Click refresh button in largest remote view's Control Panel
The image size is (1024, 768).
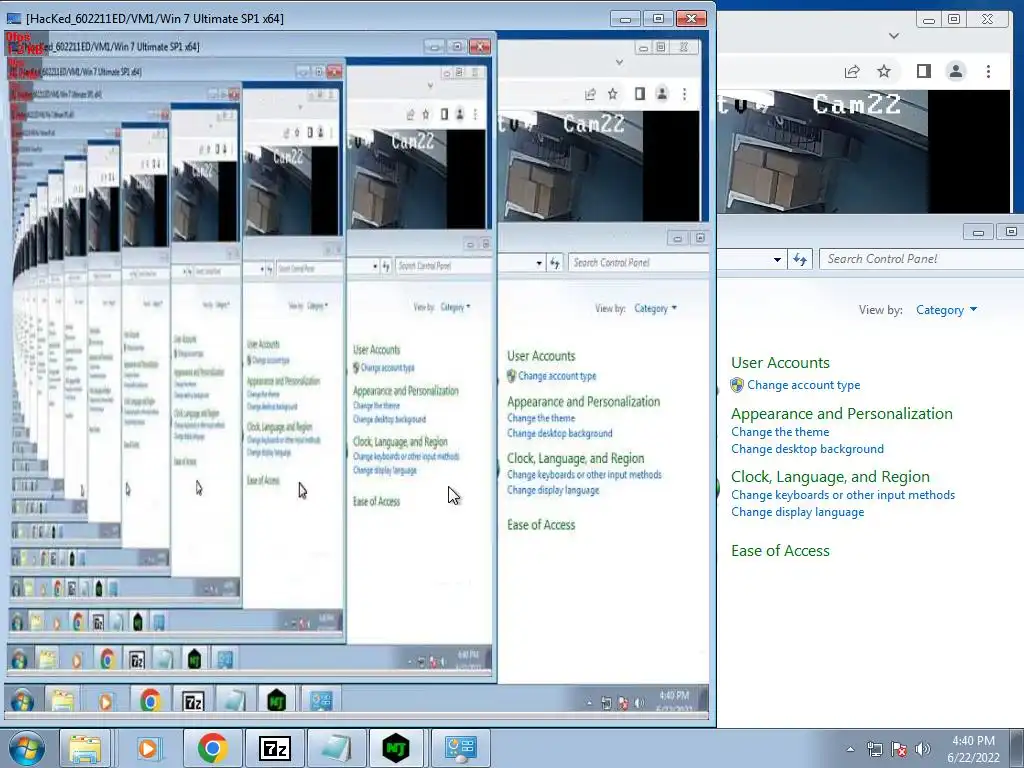(554, 263)
